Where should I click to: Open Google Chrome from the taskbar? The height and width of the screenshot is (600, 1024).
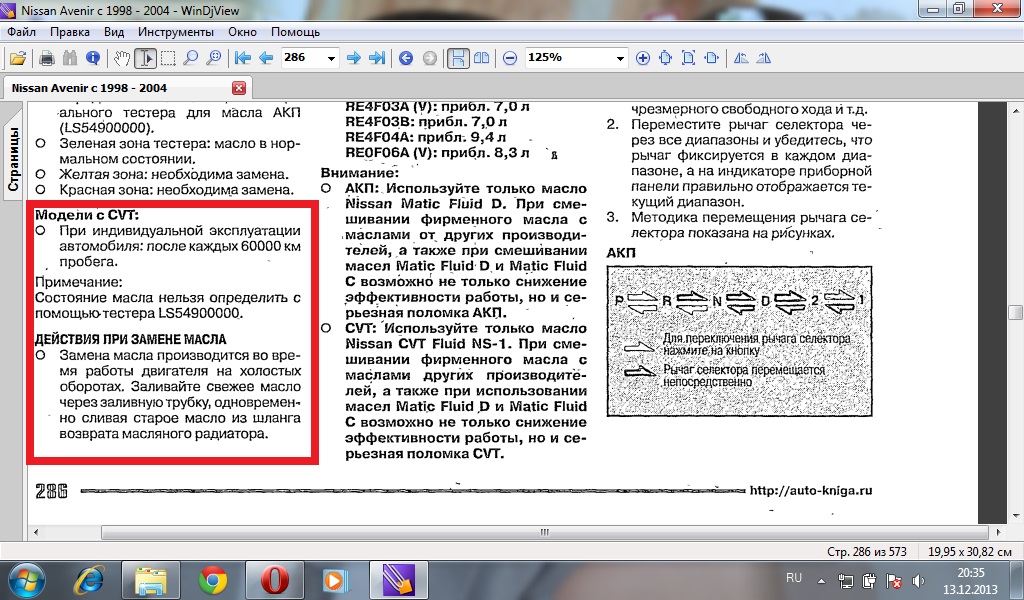(212, 579)
